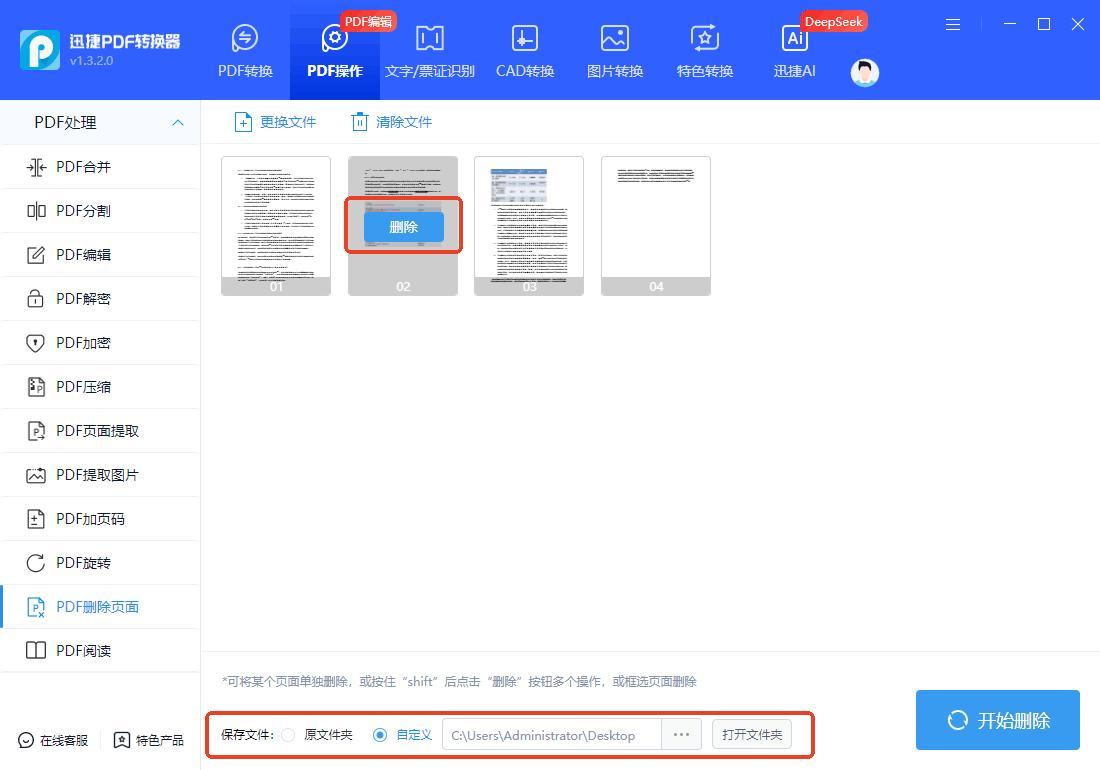Select the 原文件夹 radio button
The width and height of the screenshot is (1100, 770).
(288, 735)
